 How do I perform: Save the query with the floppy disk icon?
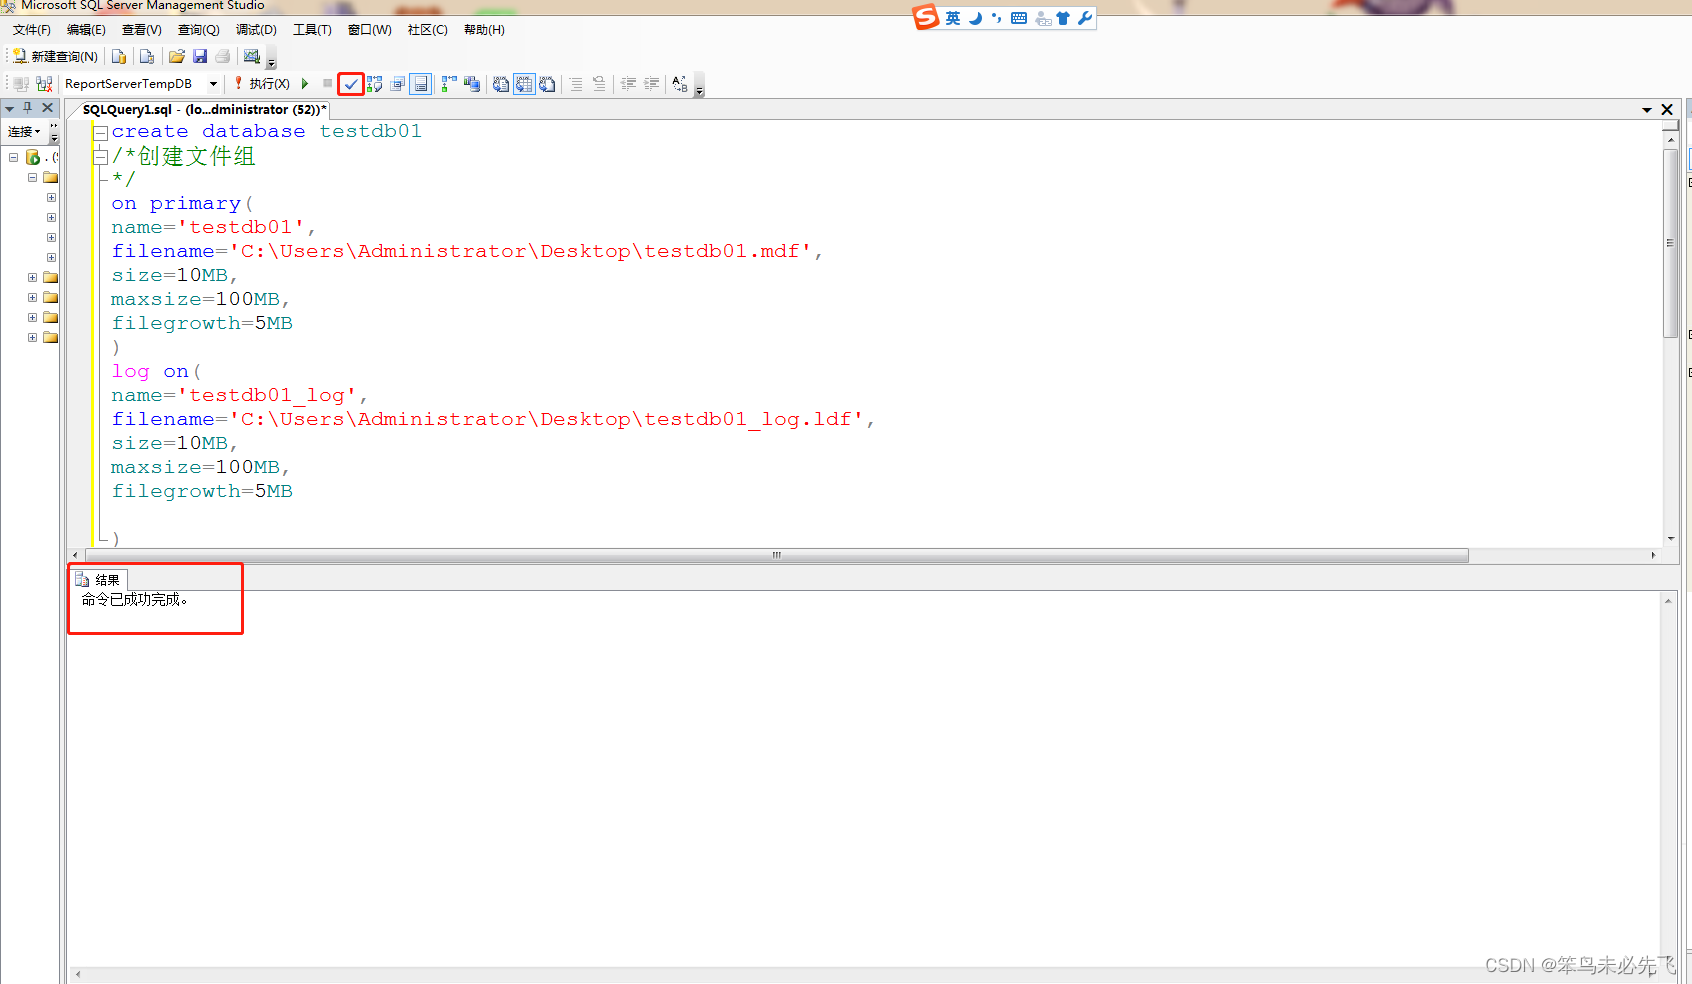click(200, 56)
